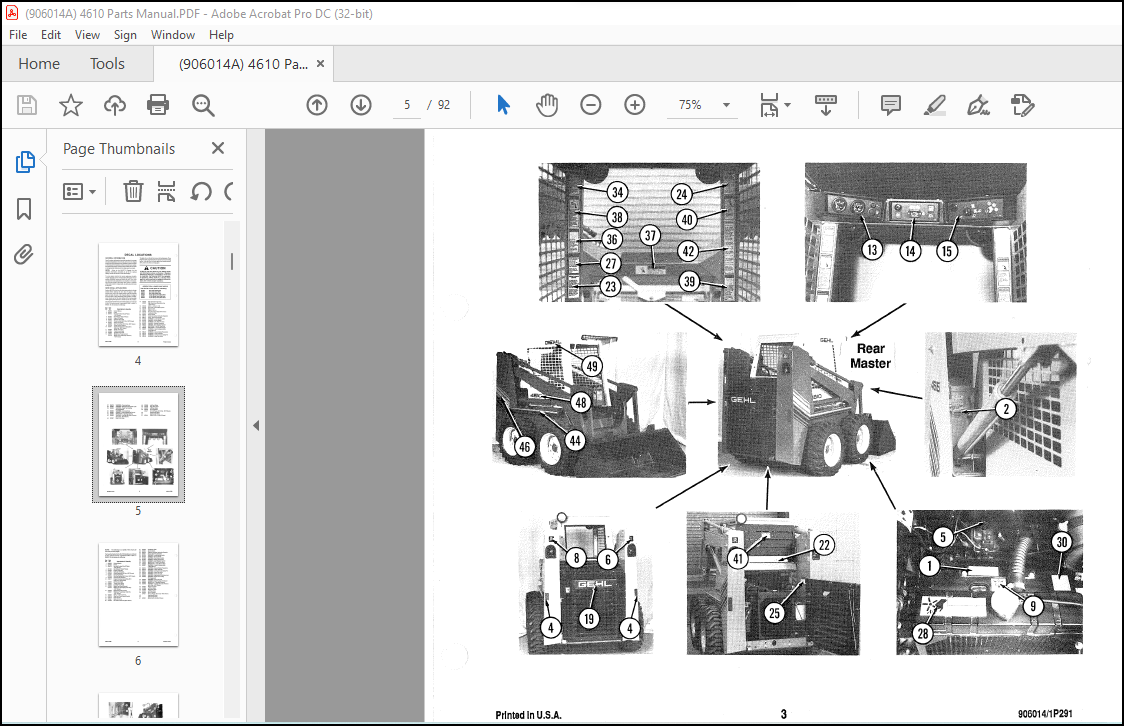The height and width of the screenshot is (726, 1124).
Task: Delete selected page with trash icon
Action: [133, 191]
